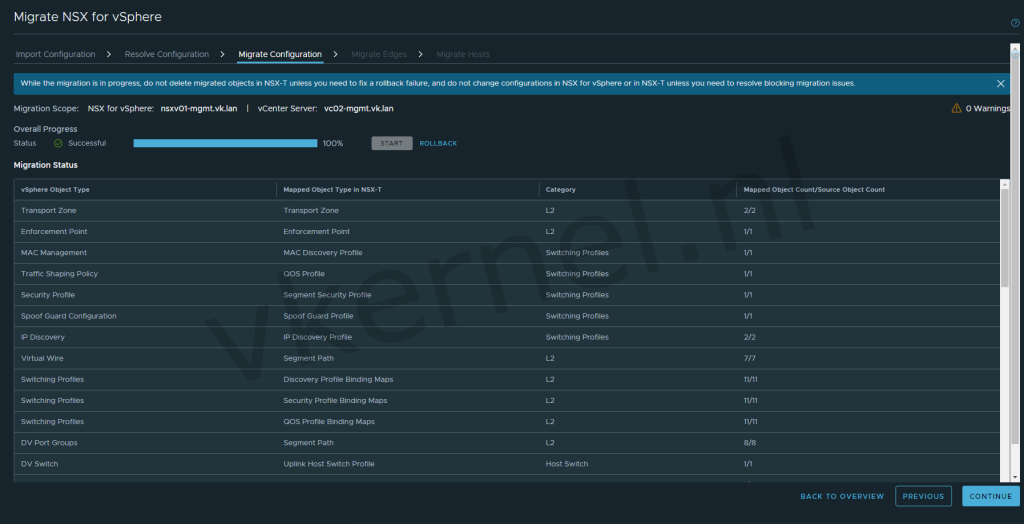The height and width of the screenshot is (524, 1024).
Task: Click the CONTINUE button
Action: coord(991,497)
